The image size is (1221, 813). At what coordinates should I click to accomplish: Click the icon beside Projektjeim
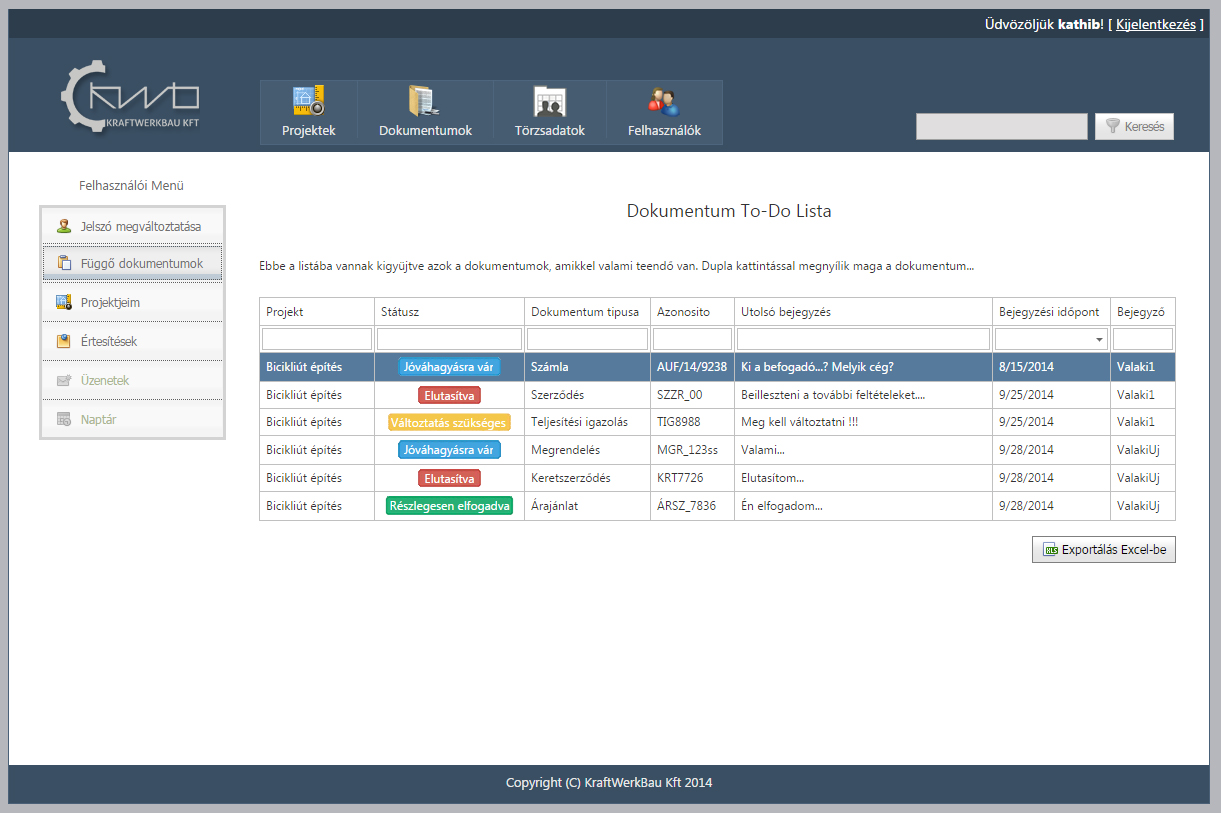coord(64,302)
